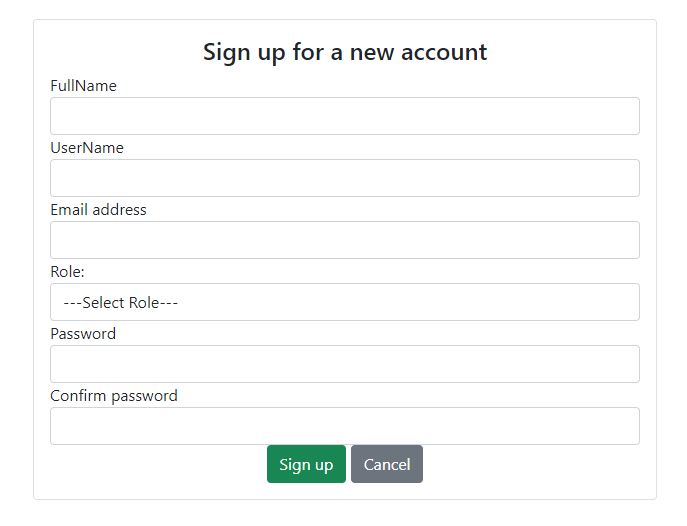
Task: Click the word 'account' in the heading
Action: click(x=444, y=52)
